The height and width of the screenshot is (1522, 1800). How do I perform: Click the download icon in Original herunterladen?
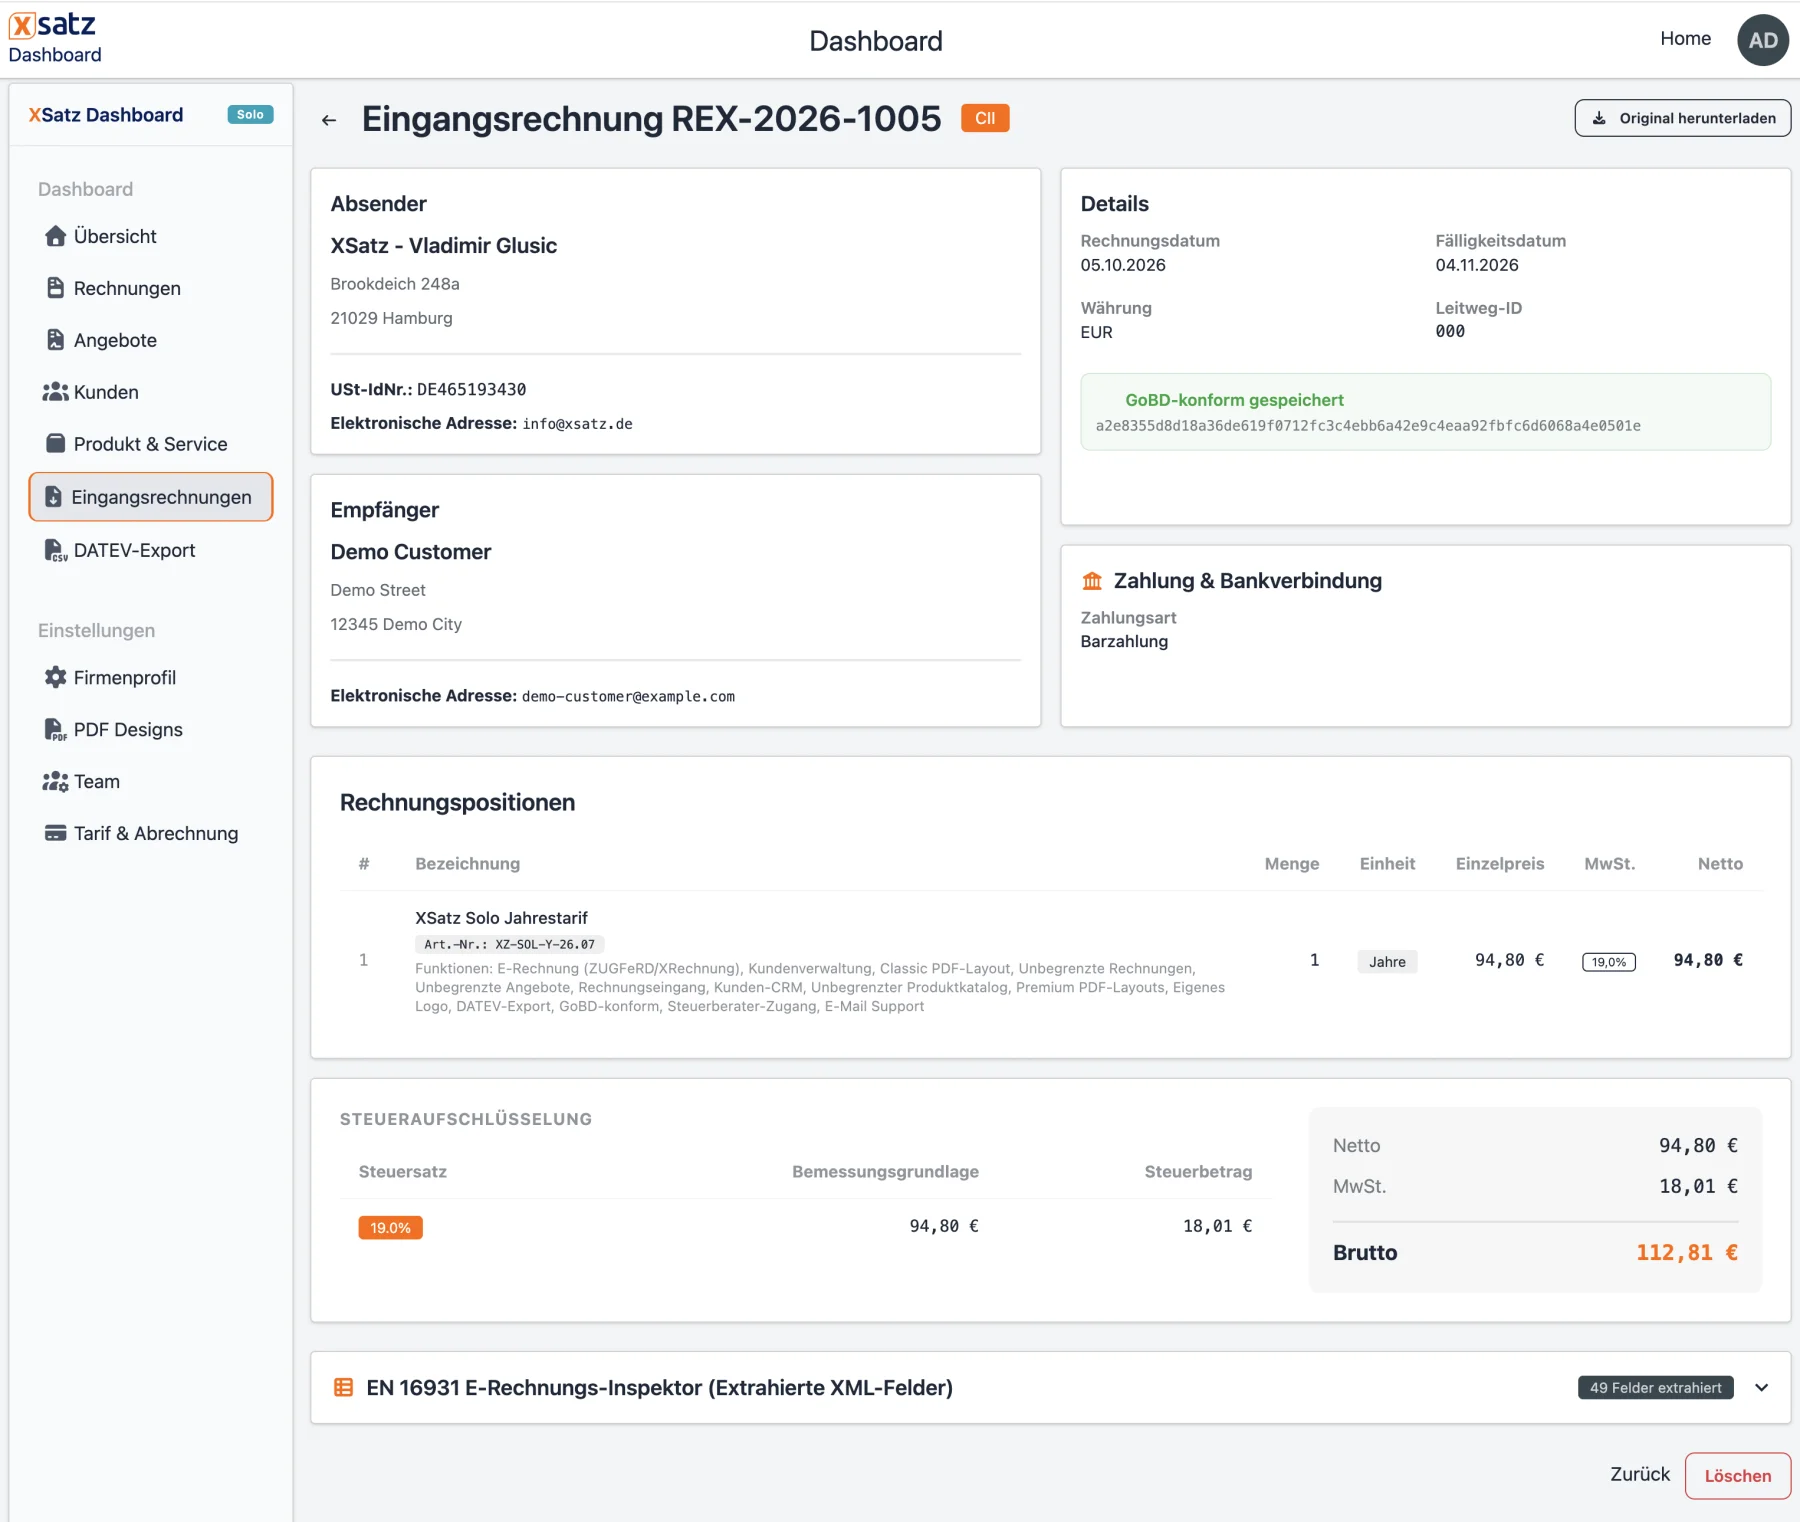tap(1599, 118)
